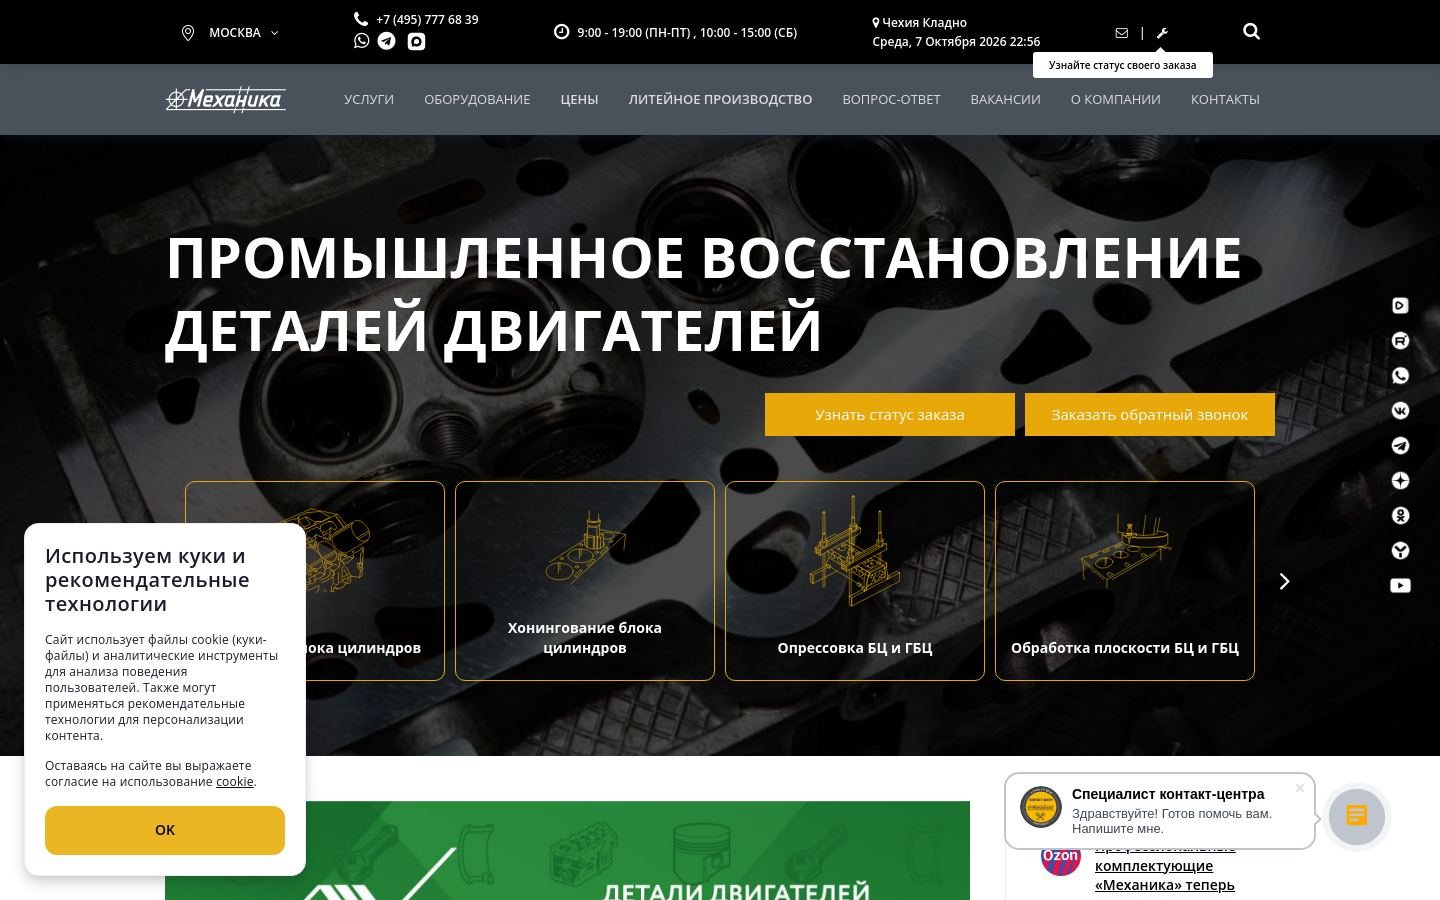Select Опрессовка БЦ и ГБЦ card
1440x900 pixels.
click(x=855, y=581)
